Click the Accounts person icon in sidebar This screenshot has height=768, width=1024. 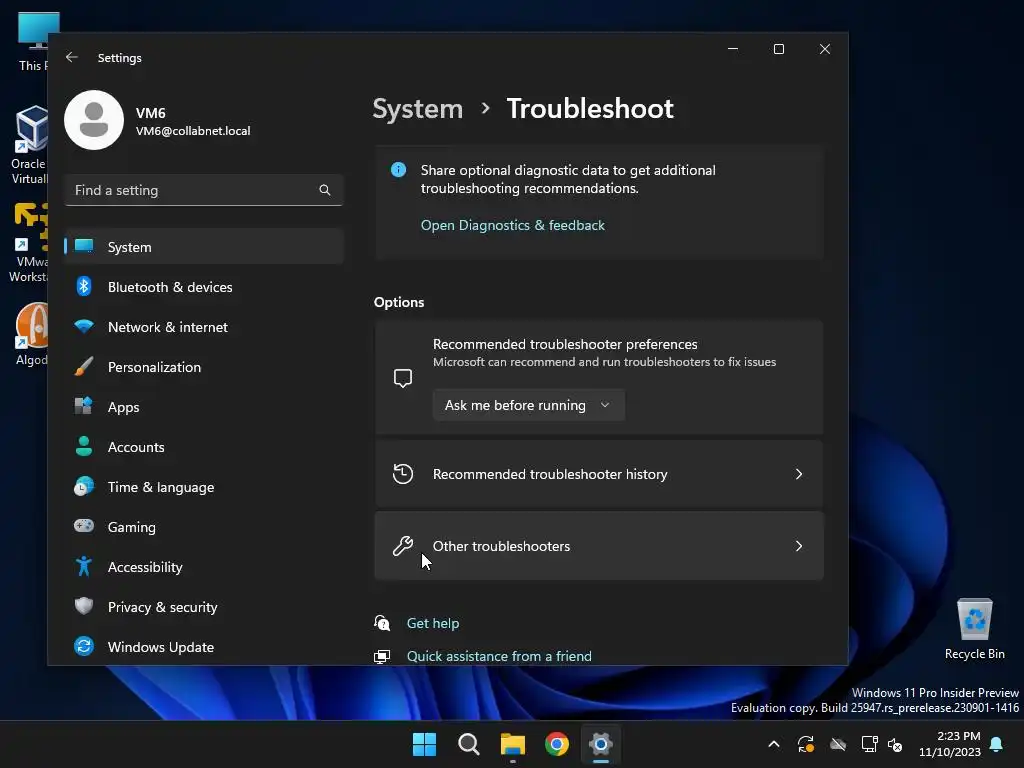[x=84, y=447]
